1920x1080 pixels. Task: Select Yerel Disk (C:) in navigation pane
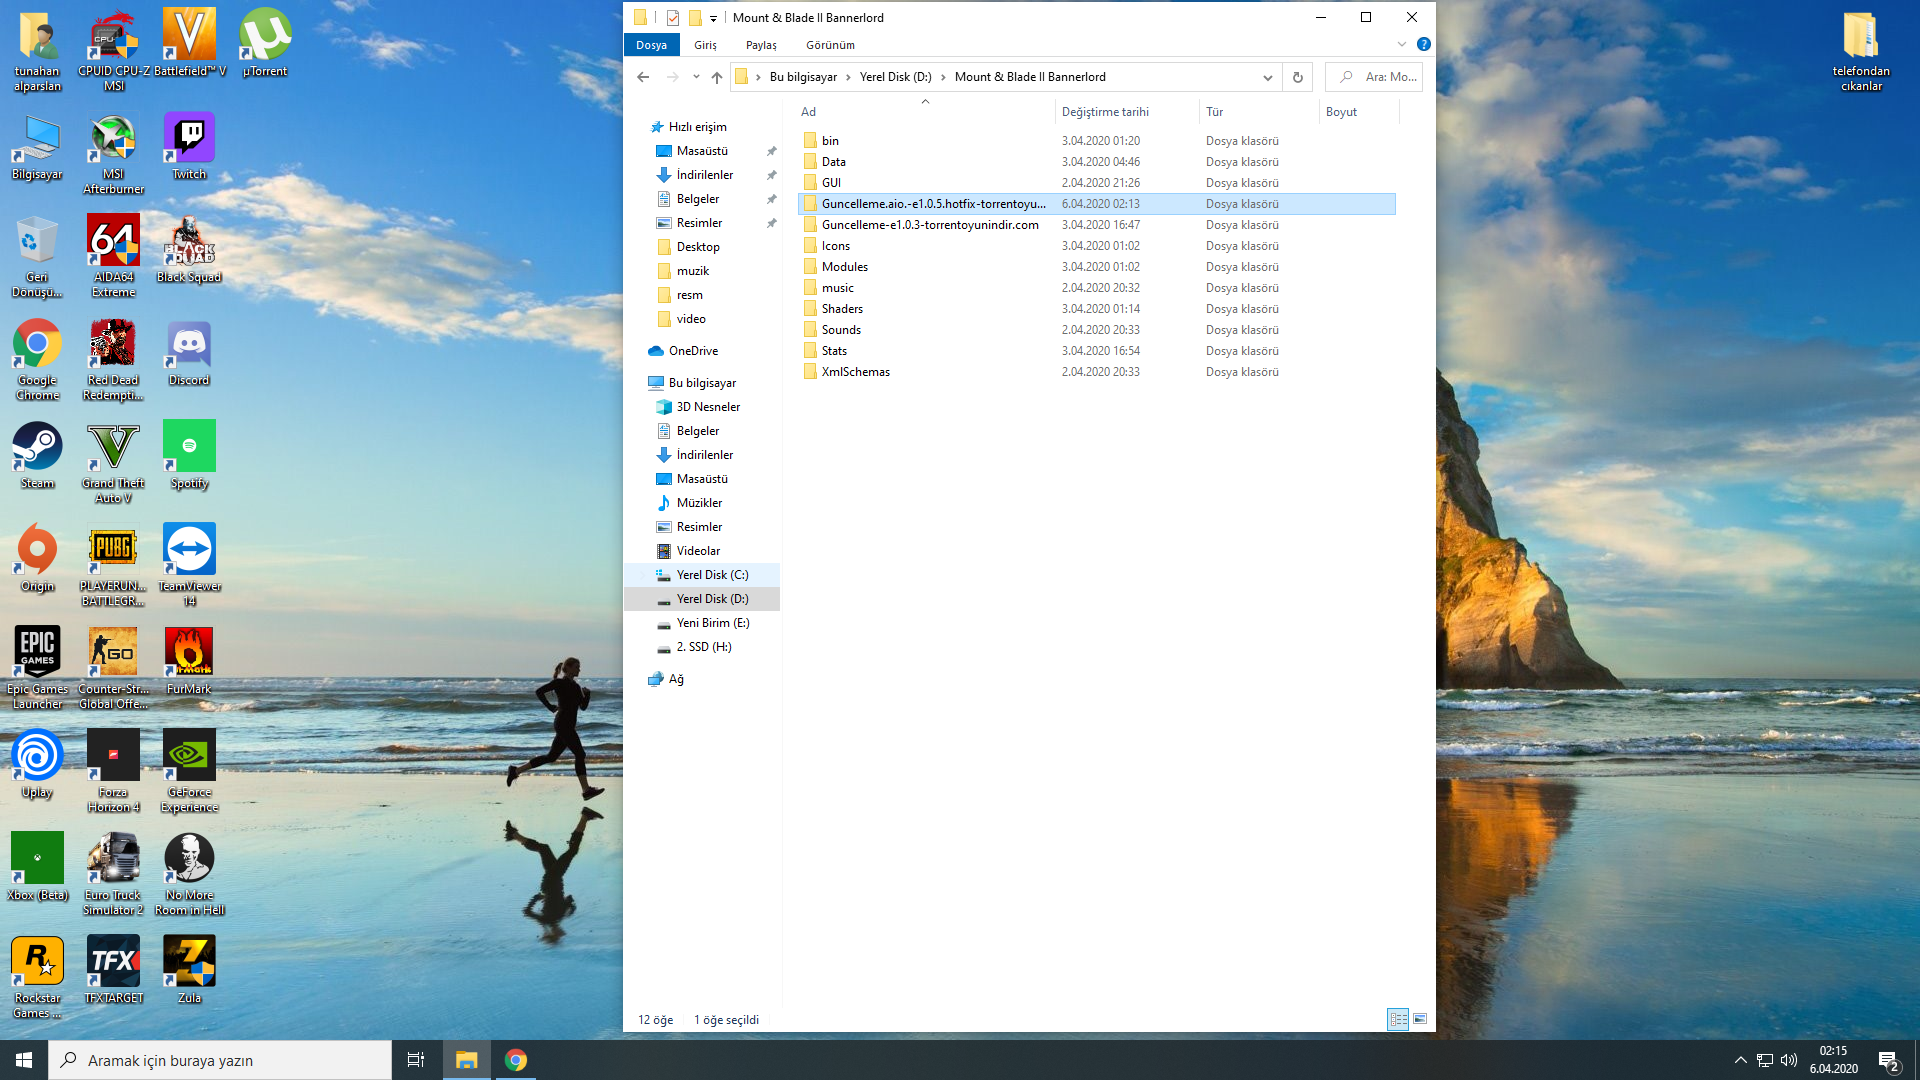coord(702,575)
